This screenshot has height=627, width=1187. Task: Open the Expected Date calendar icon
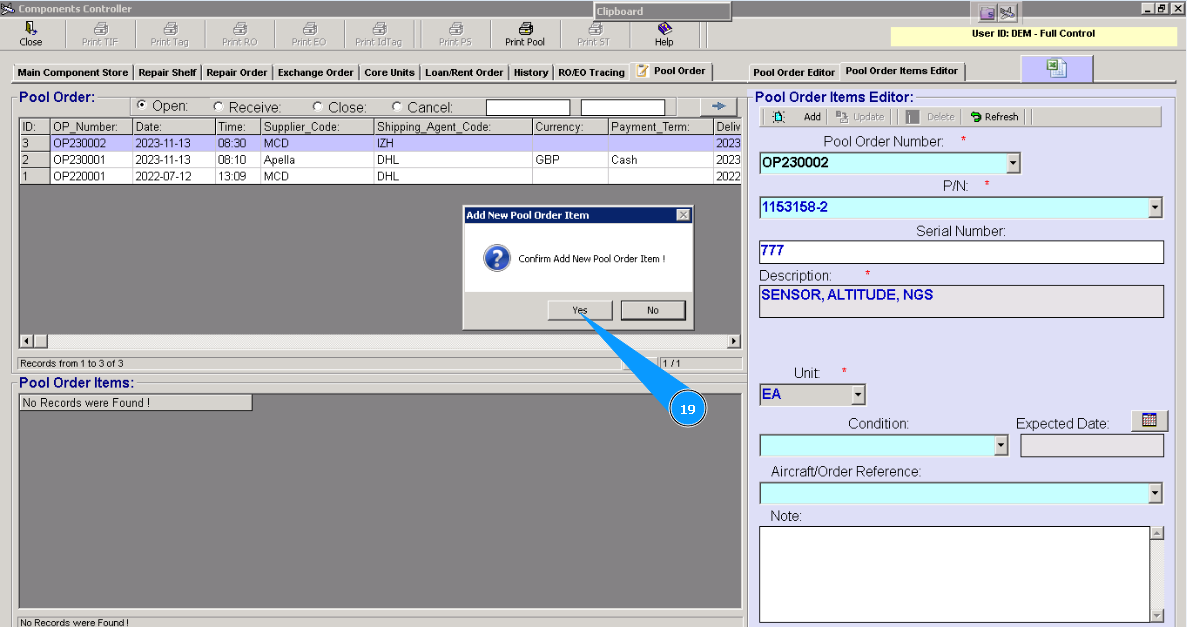tap(1149, 420)
